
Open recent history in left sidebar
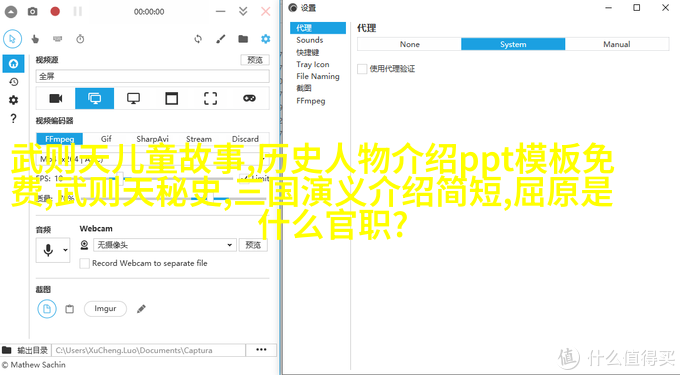click(x=13, y=82)
